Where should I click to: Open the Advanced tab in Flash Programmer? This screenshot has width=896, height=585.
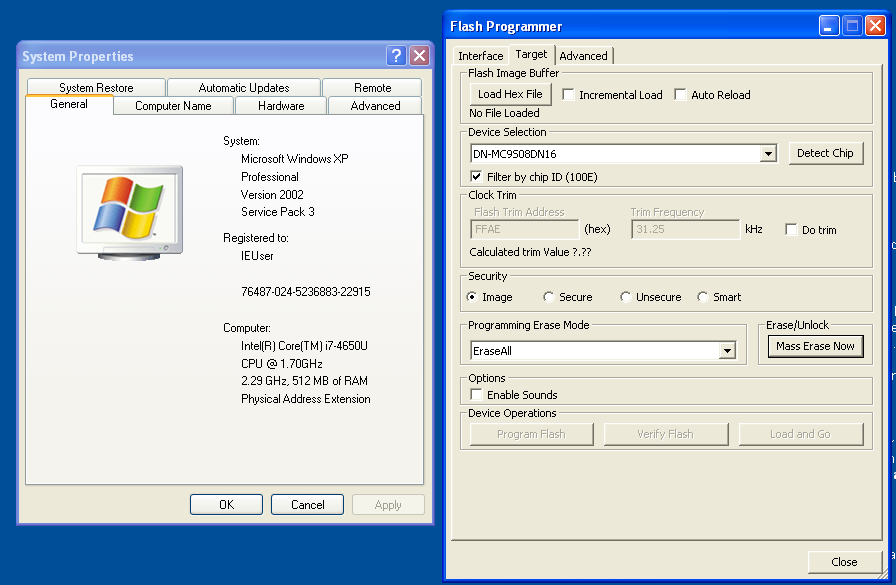tap(583, 55)
